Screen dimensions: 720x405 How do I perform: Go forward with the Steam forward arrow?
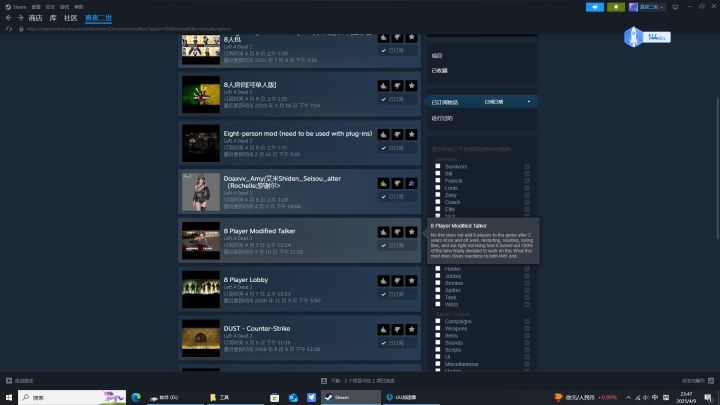pos(21,17)
